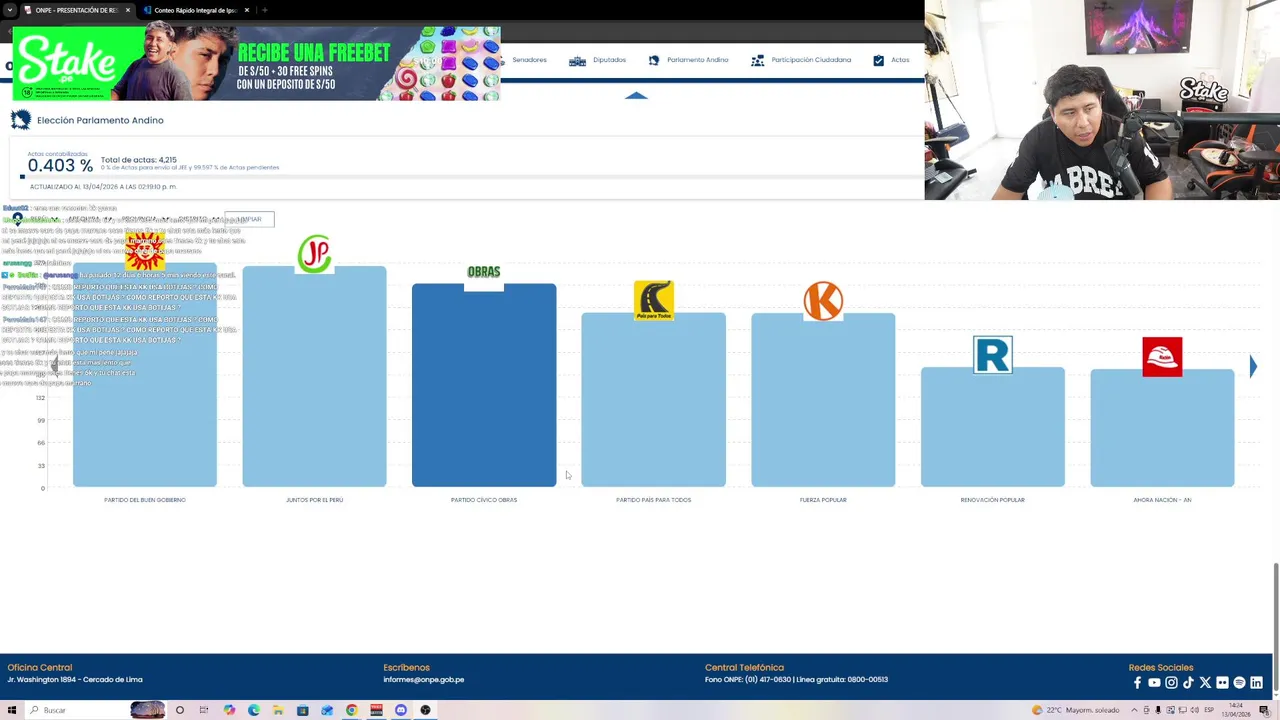Viewport: 1280px width, 720px height.
Task: Select the Partido País para Todos logo
Action: click(654, 300)
